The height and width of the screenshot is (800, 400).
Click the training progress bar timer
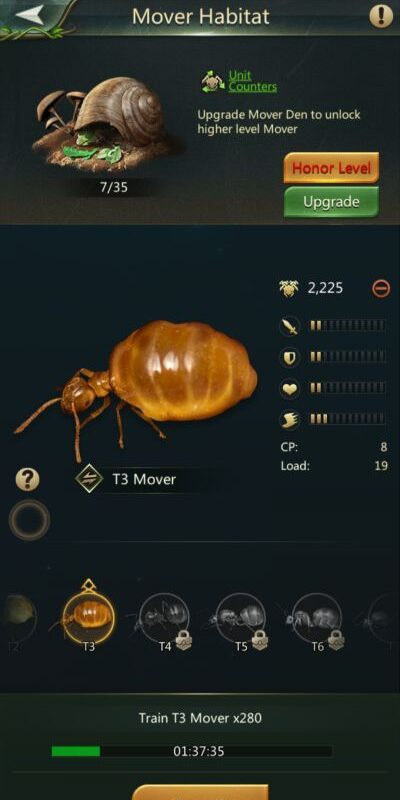coord(192,751)
